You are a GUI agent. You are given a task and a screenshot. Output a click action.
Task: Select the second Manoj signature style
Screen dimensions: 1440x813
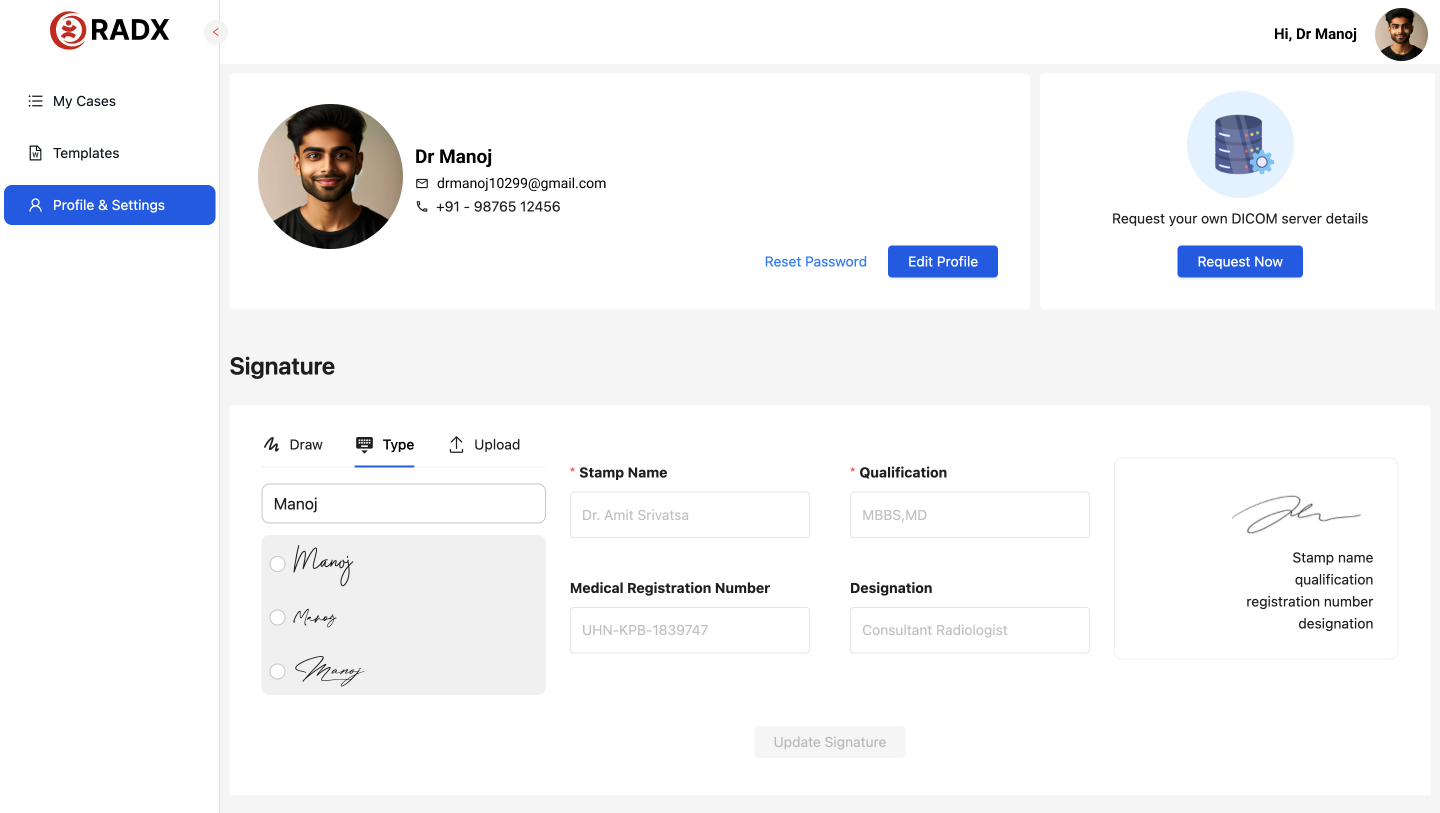tap(278, 618)
